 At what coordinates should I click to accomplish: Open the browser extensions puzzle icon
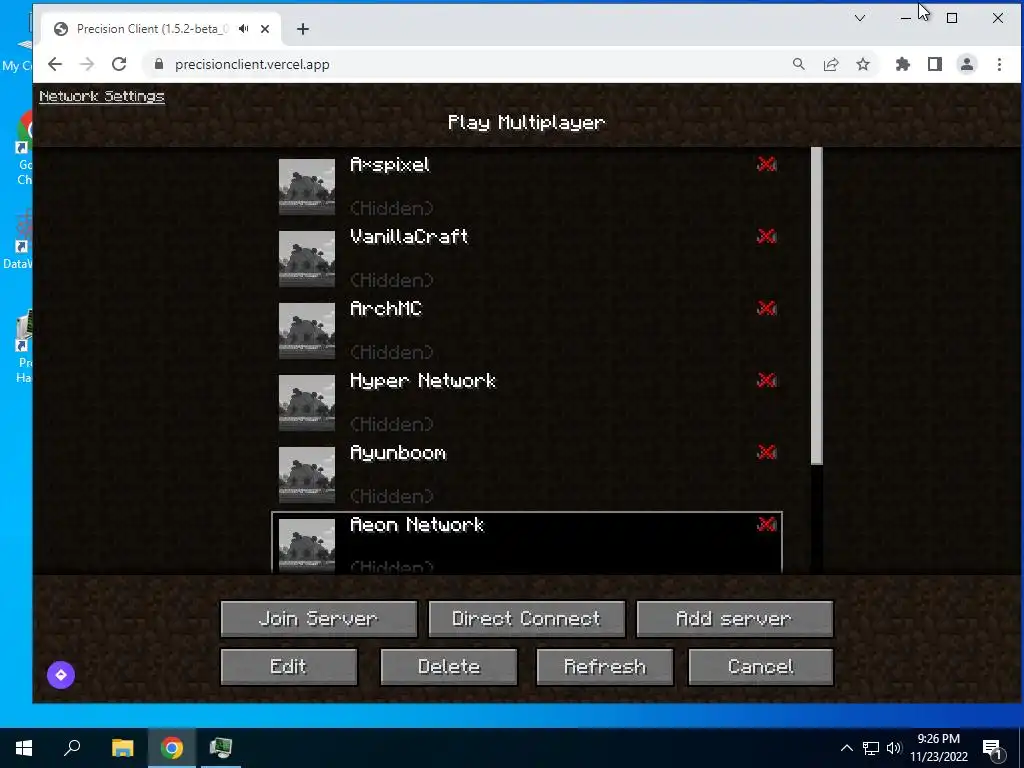coord(903,64)
